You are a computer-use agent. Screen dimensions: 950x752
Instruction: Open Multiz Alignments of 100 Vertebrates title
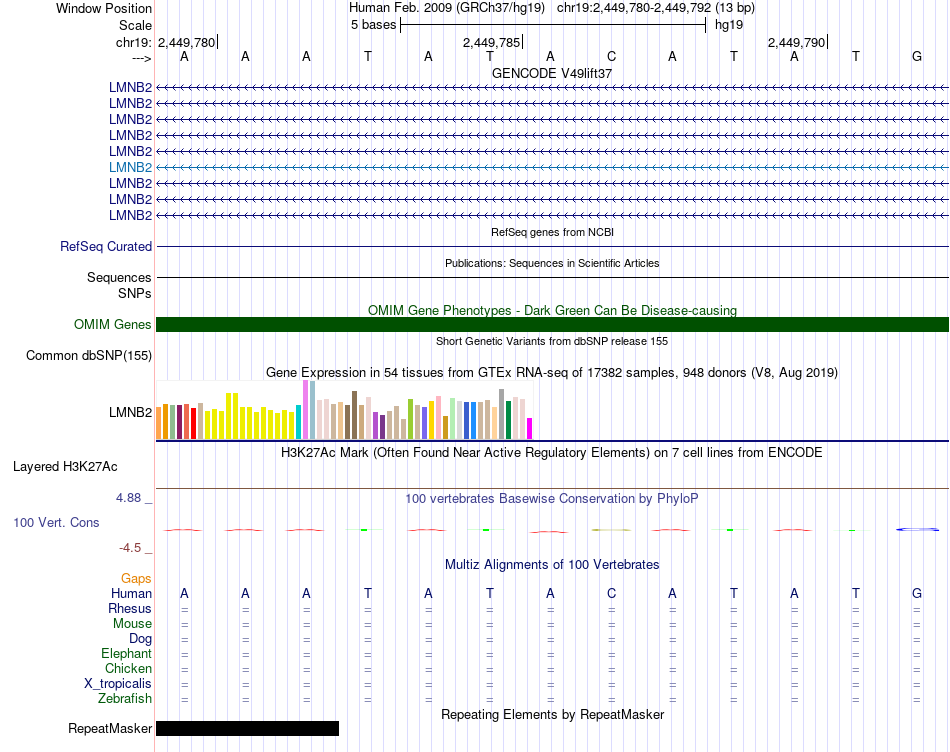(x=552, y=565)
